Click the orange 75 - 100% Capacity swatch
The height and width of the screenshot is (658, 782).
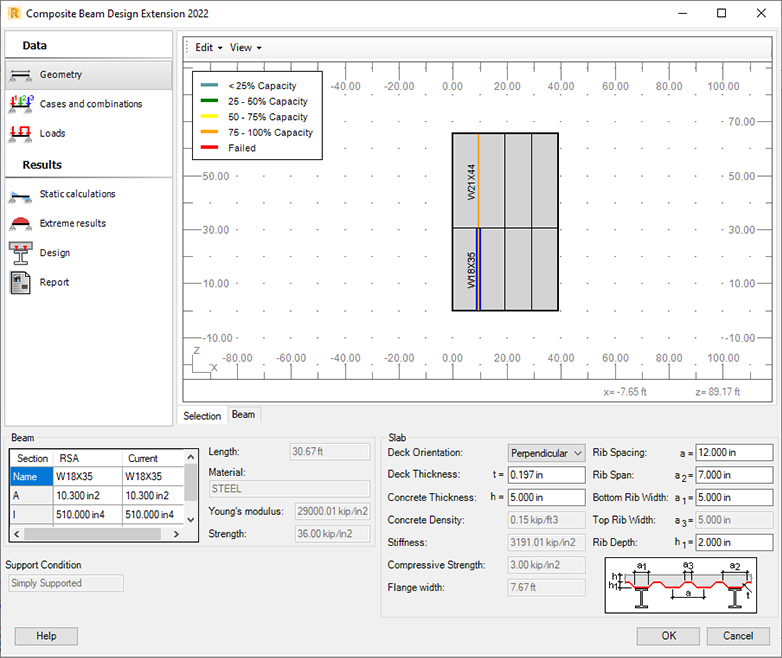pos(210,132)
